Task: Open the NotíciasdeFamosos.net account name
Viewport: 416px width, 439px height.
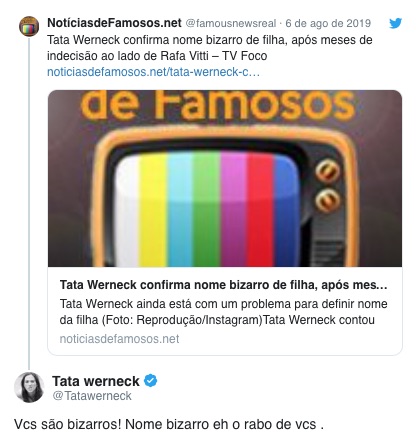Action: tap(114, 23)
